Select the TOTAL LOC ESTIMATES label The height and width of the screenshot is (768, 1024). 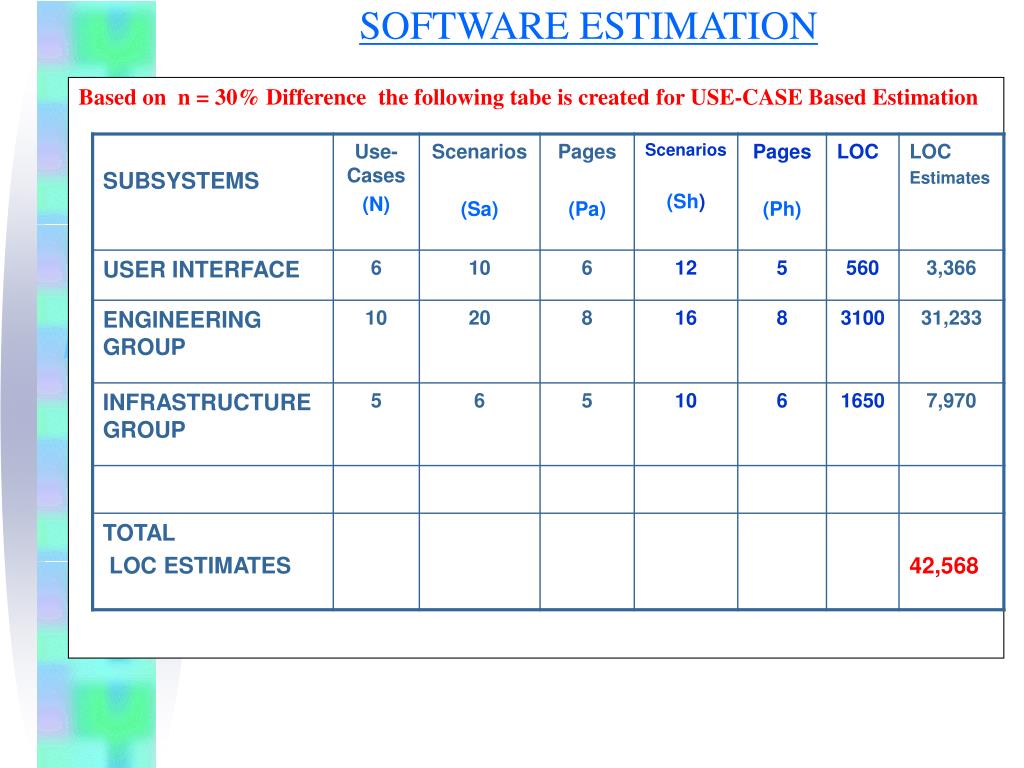[197, 549]
